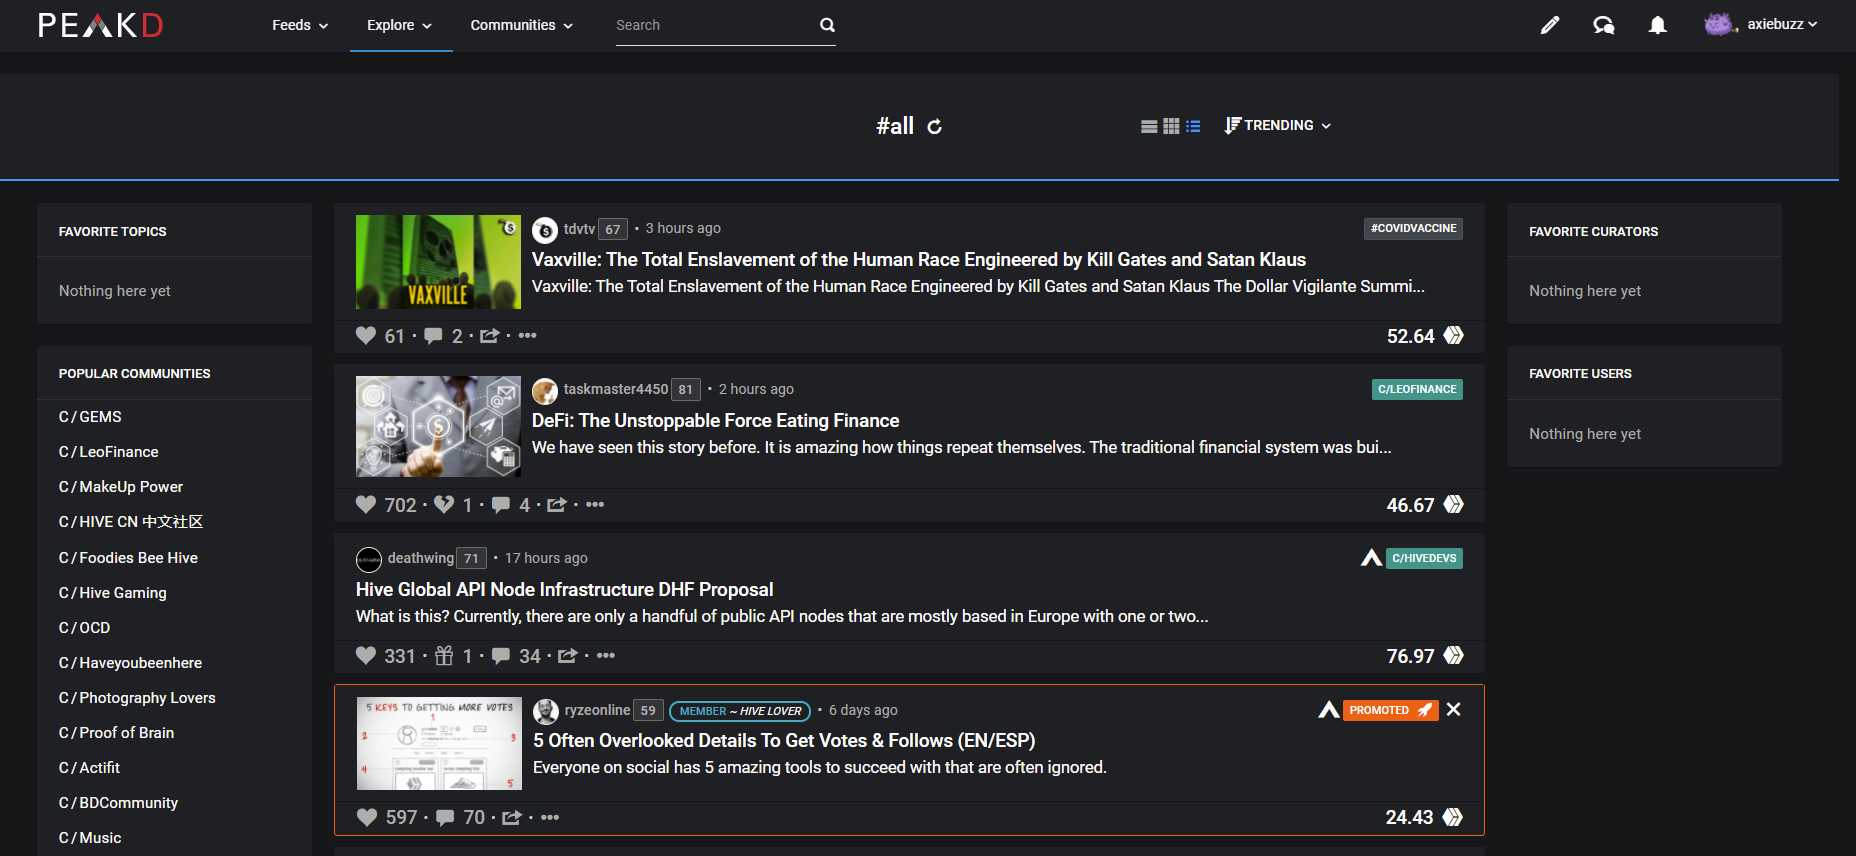Viewport: 1856px width, 856px height.
Task: Open taskmaster4450 author profile
Action: [615, 389]
